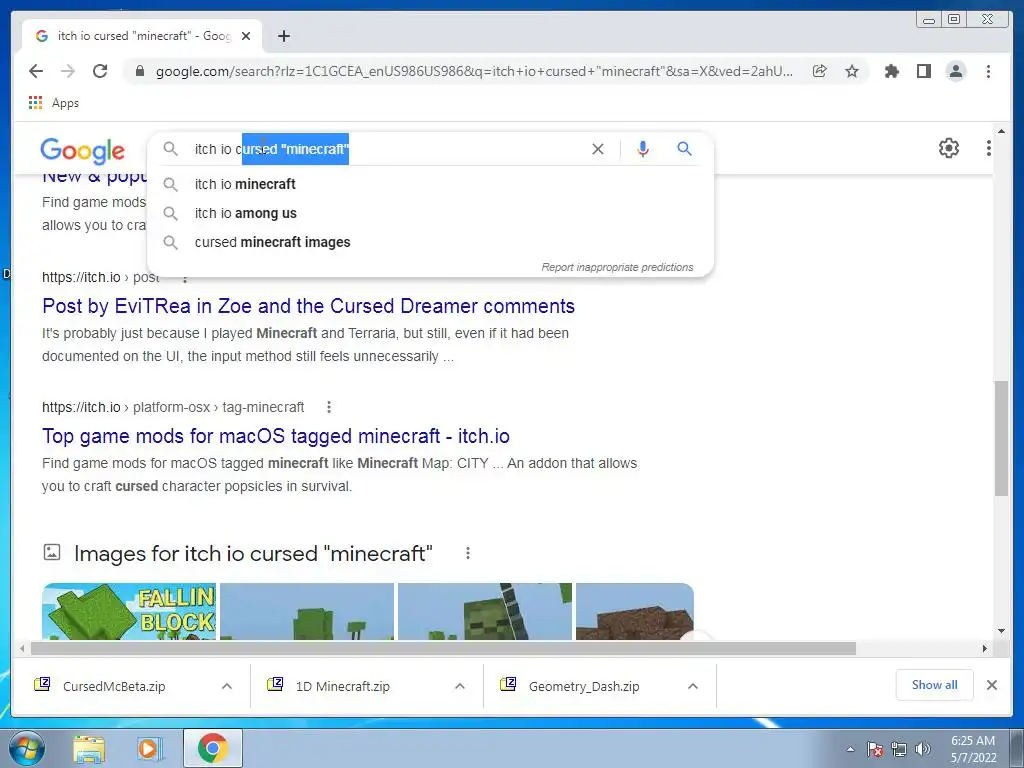The height and width of the screenshot is (768, 1024).
Task: Open the Windows Start menu
Action: point(27,748)
